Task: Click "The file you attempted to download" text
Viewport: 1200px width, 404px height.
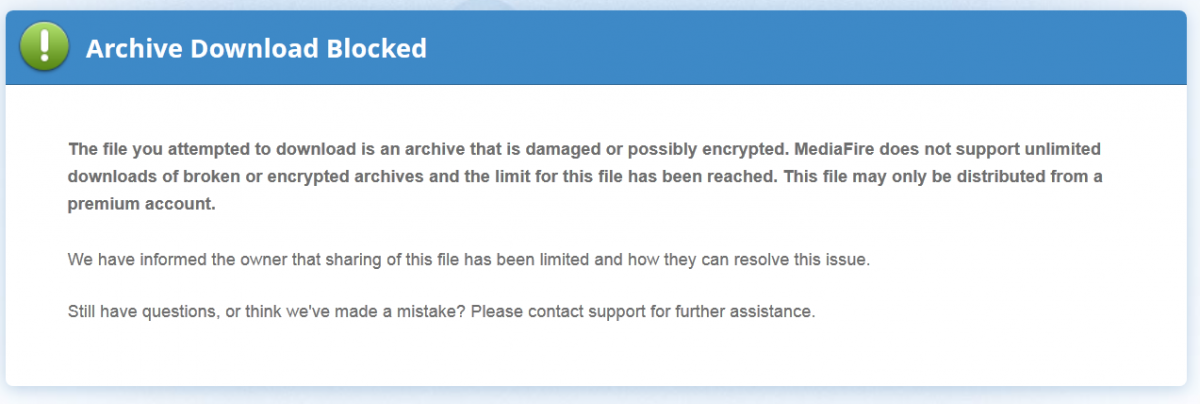Action: (x=196, y=150)
